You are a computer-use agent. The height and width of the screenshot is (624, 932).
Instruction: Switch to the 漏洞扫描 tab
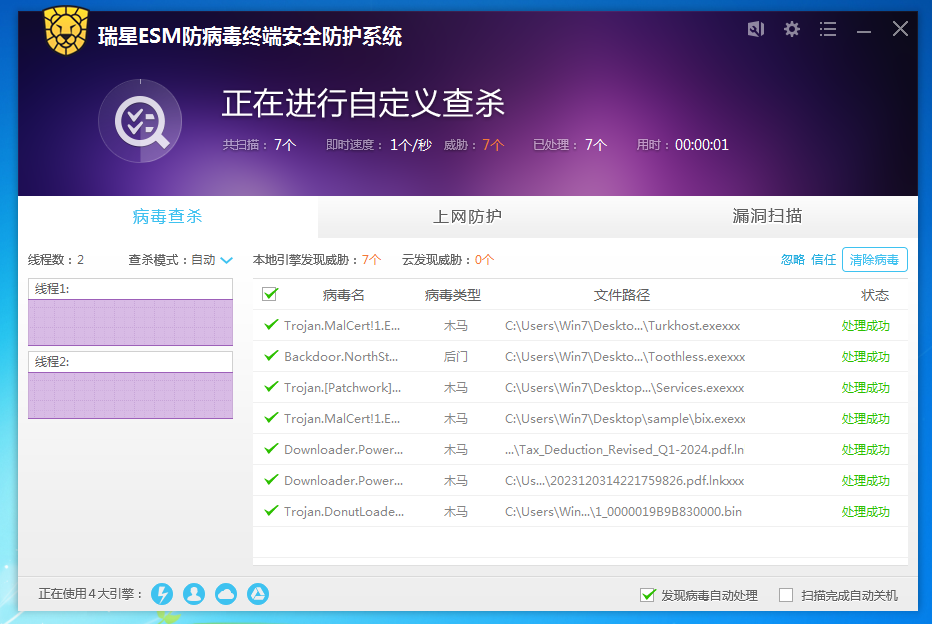[767, 216]
